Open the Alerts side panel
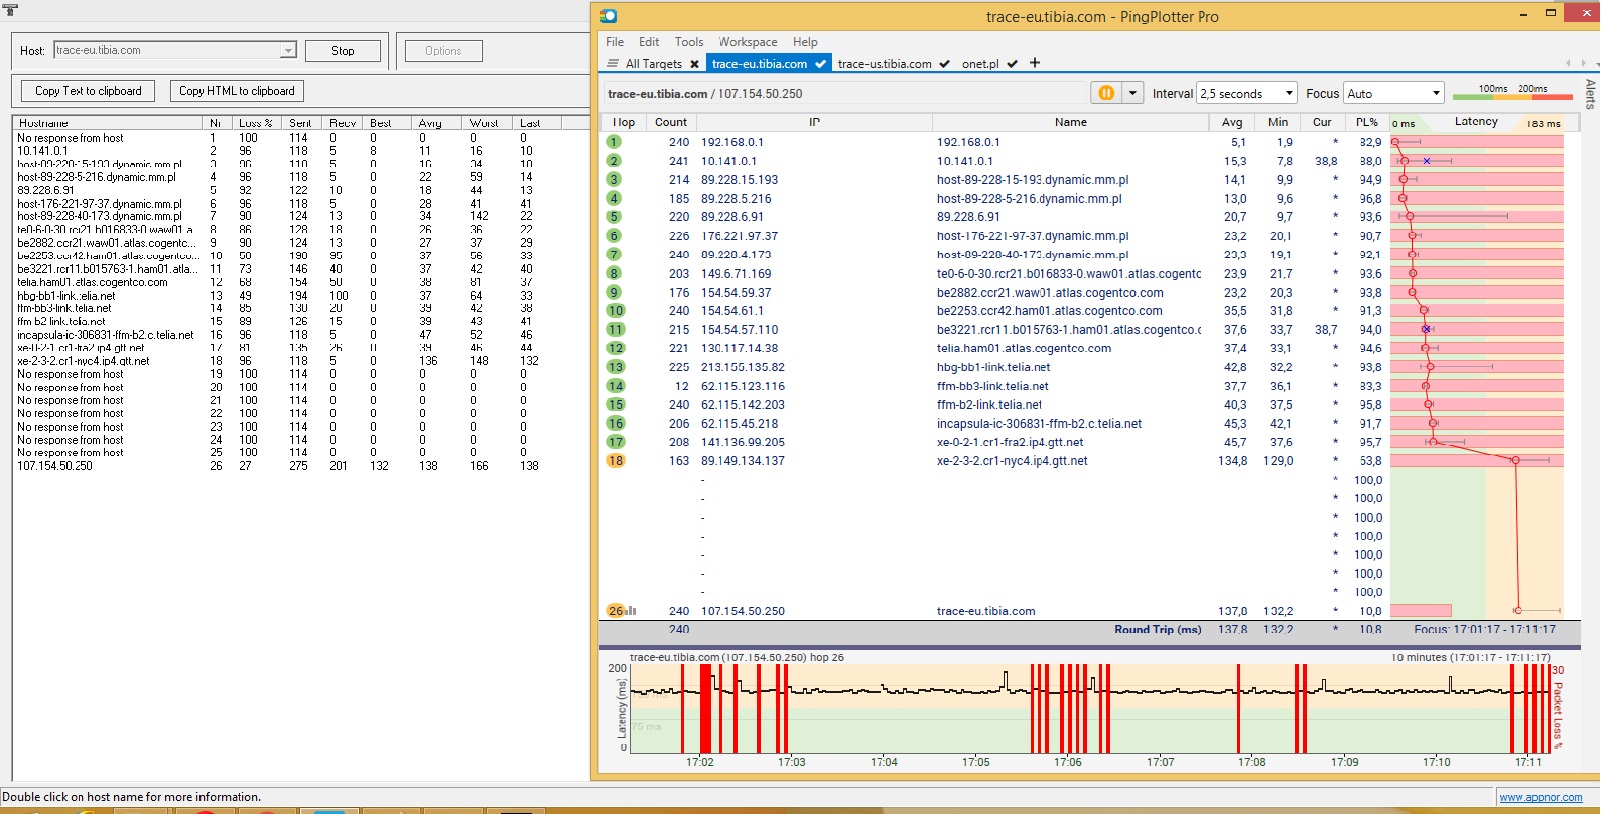This screenshot has height=814, width=1604. [x=1591, y=94]
